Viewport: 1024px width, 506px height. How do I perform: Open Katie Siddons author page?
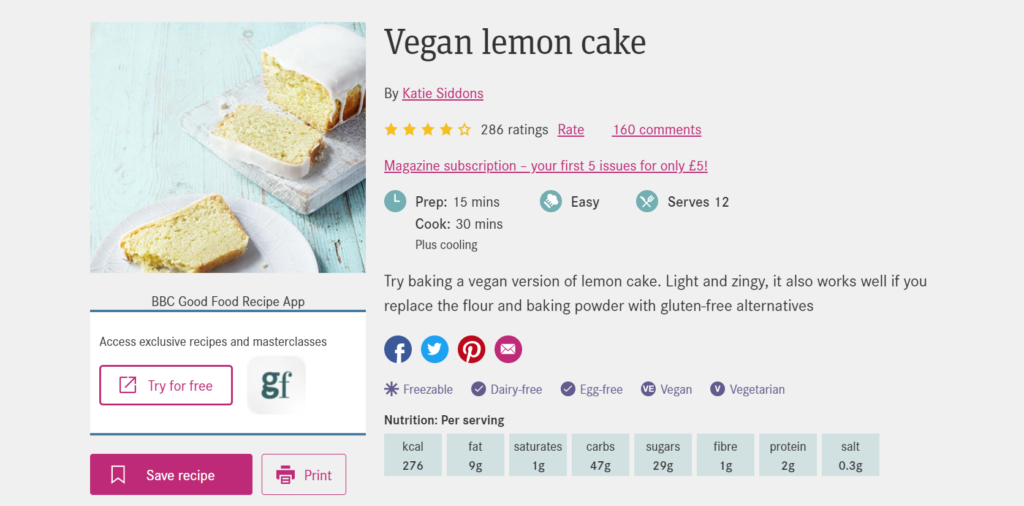[443, 93]
